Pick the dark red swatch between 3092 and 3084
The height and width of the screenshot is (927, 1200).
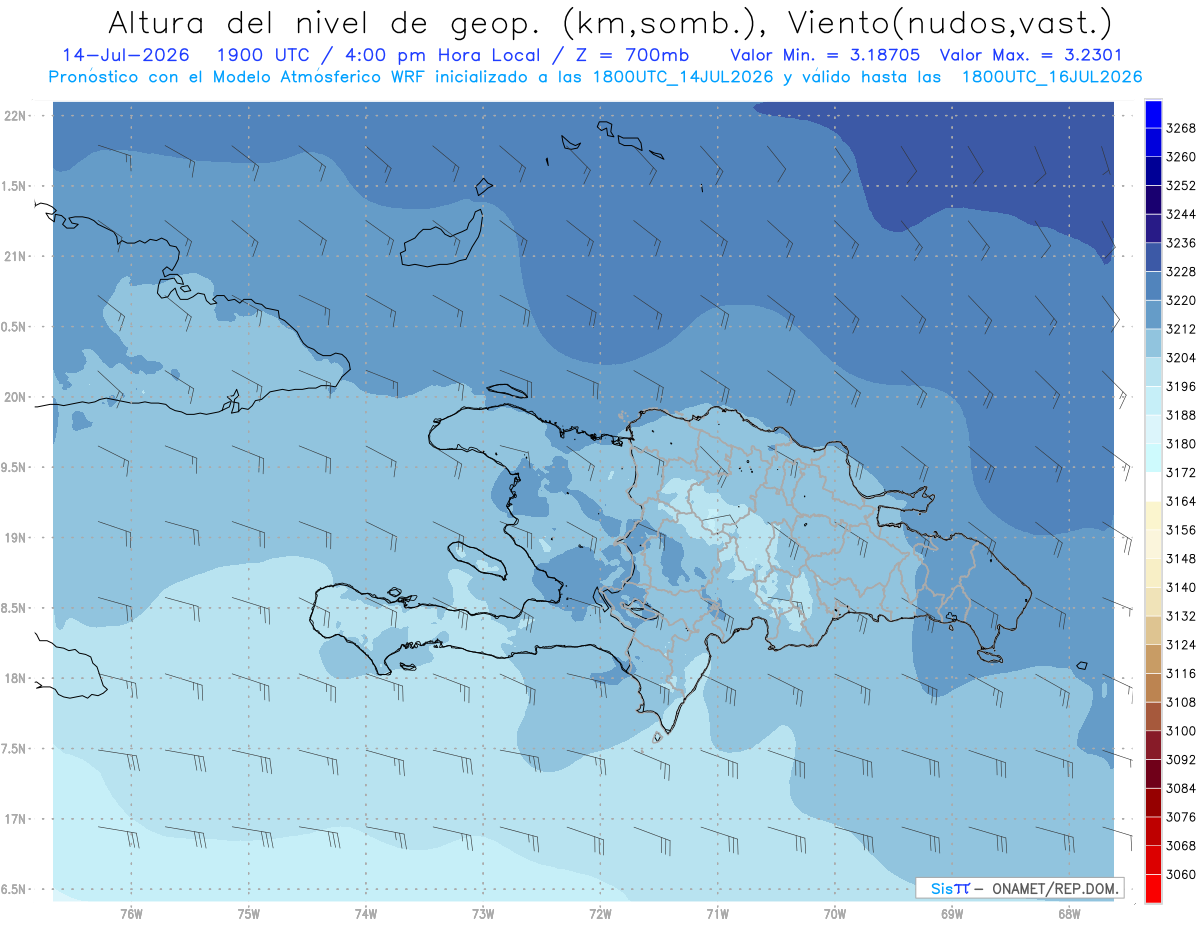click(x=1153, y=773)
